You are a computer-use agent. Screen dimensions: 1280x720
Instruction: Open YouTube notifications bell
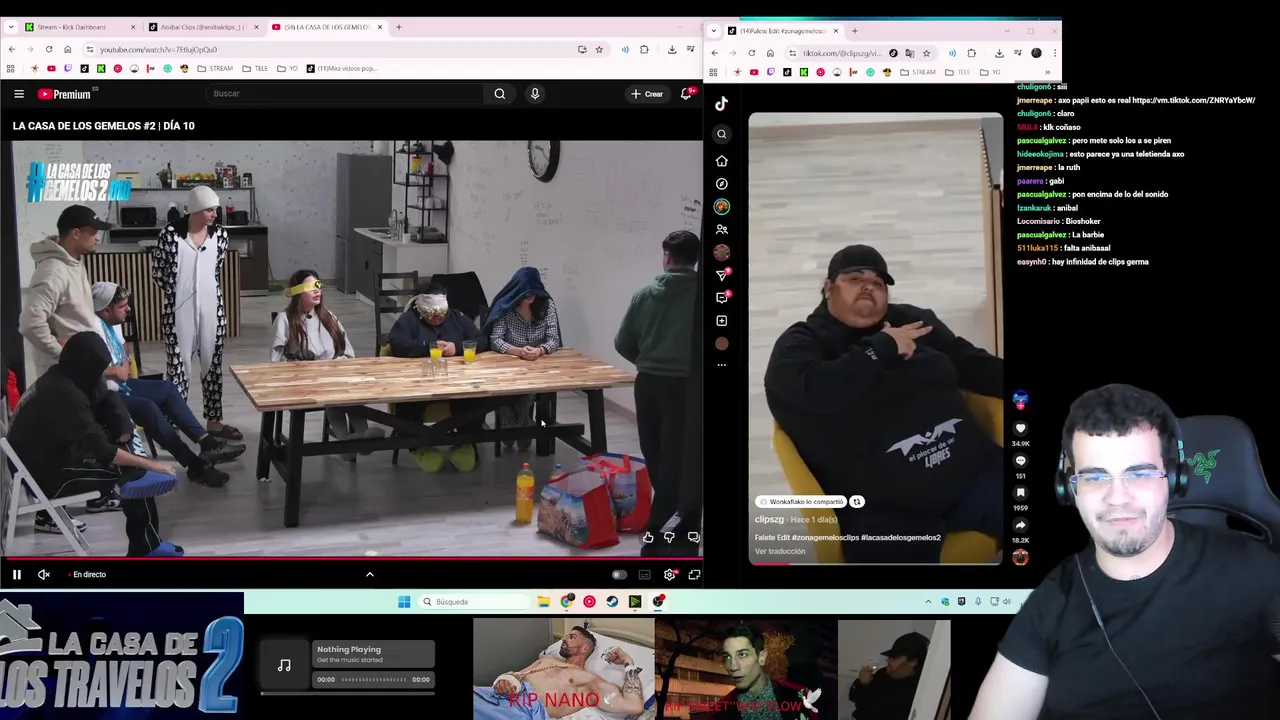coord(687,94)
